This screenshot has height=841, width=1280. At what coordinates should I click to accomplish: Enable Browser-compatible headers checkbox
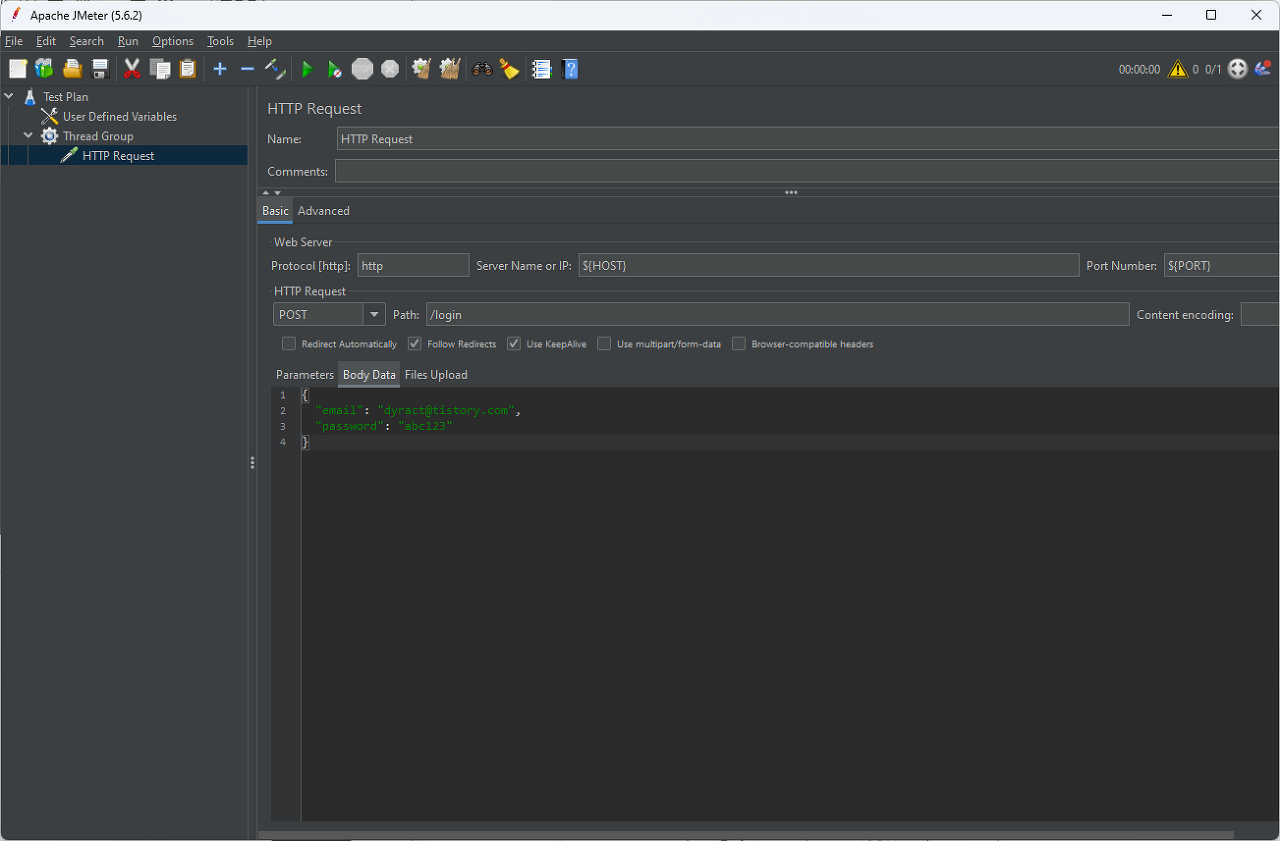click(x=739, y=344)
